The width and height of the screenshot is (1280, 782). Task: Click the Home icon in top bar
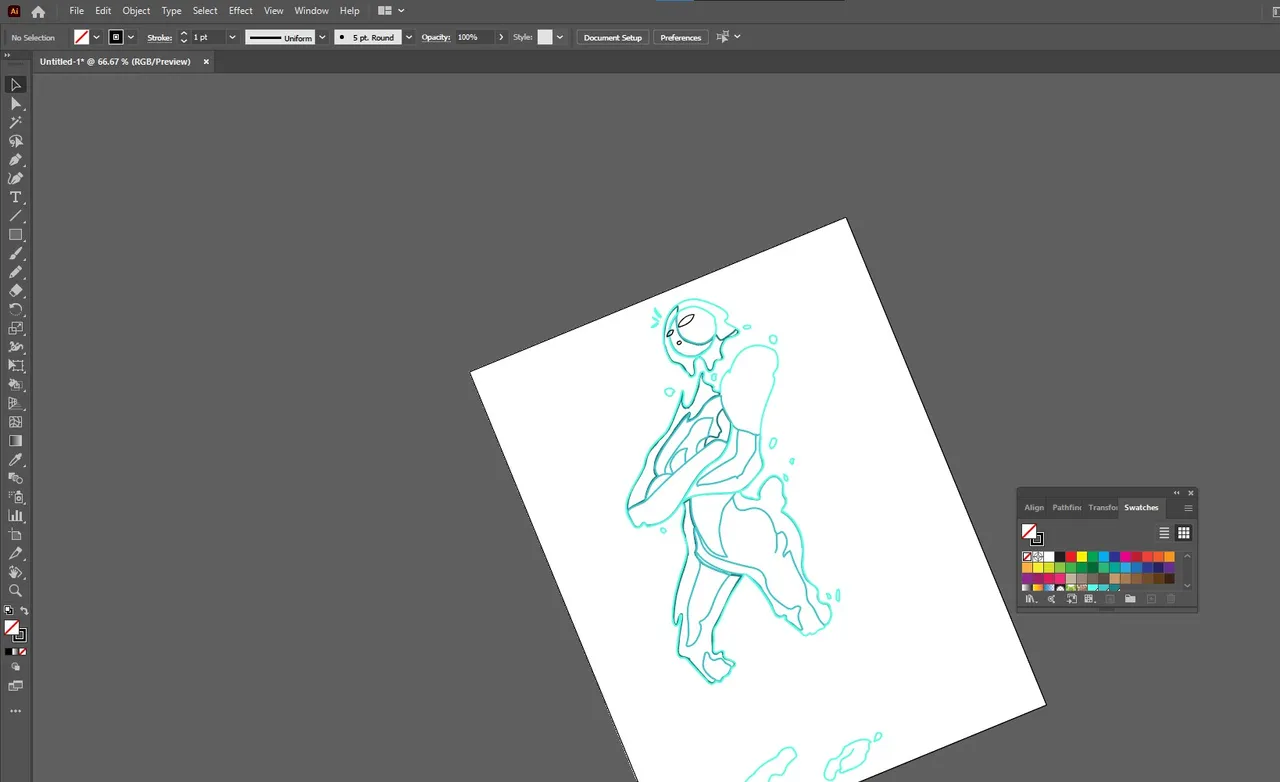(38, 11)
